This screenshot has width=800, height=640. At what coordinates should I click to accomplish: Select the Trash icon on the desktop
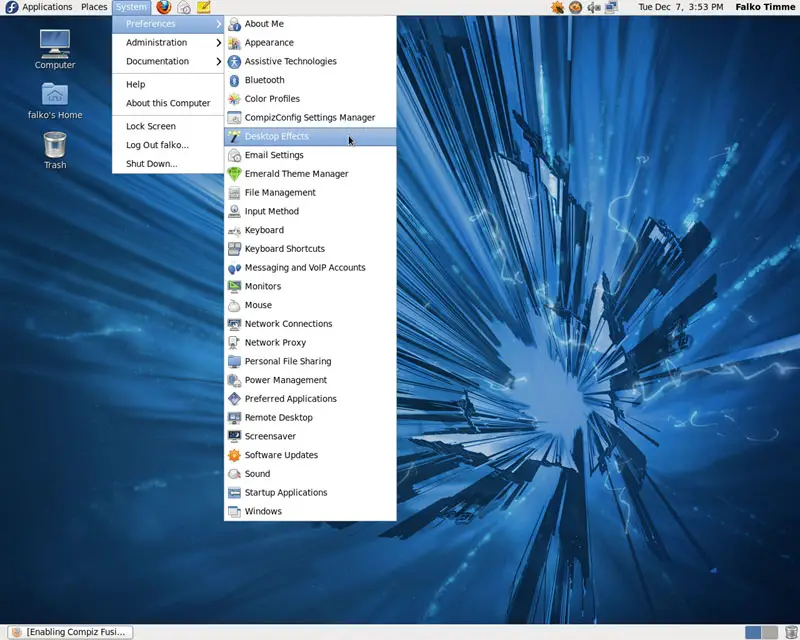point(55,150)
